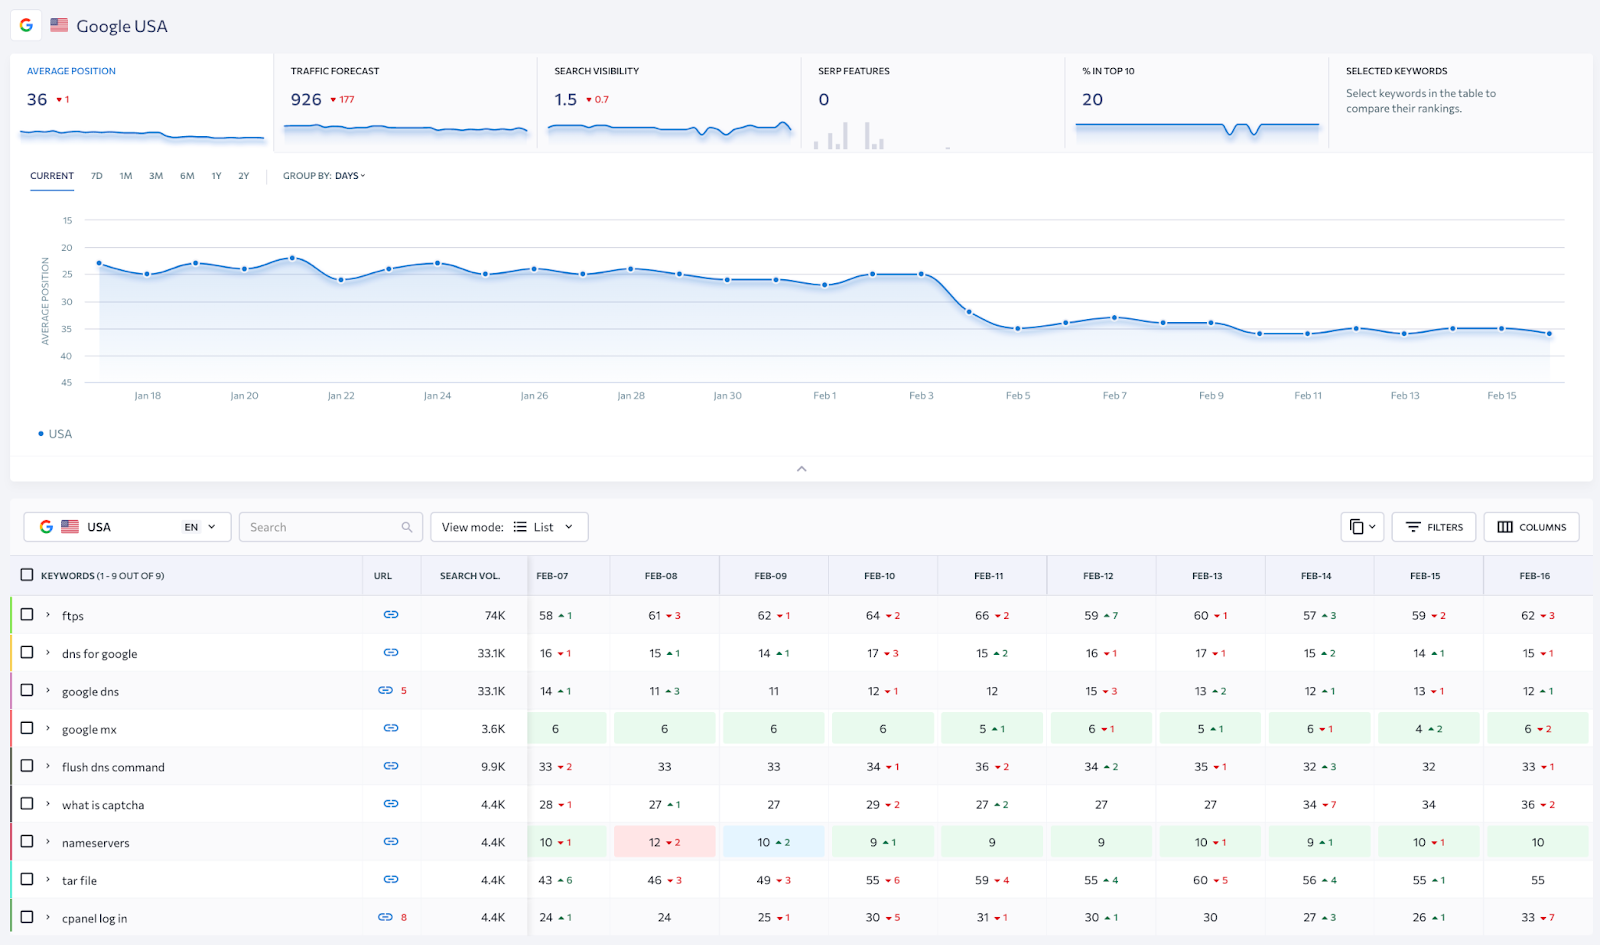The width and height of the screenshot is (1600, 945).
Task: Click URL link icon for tar file
Action: click(391, 880)
